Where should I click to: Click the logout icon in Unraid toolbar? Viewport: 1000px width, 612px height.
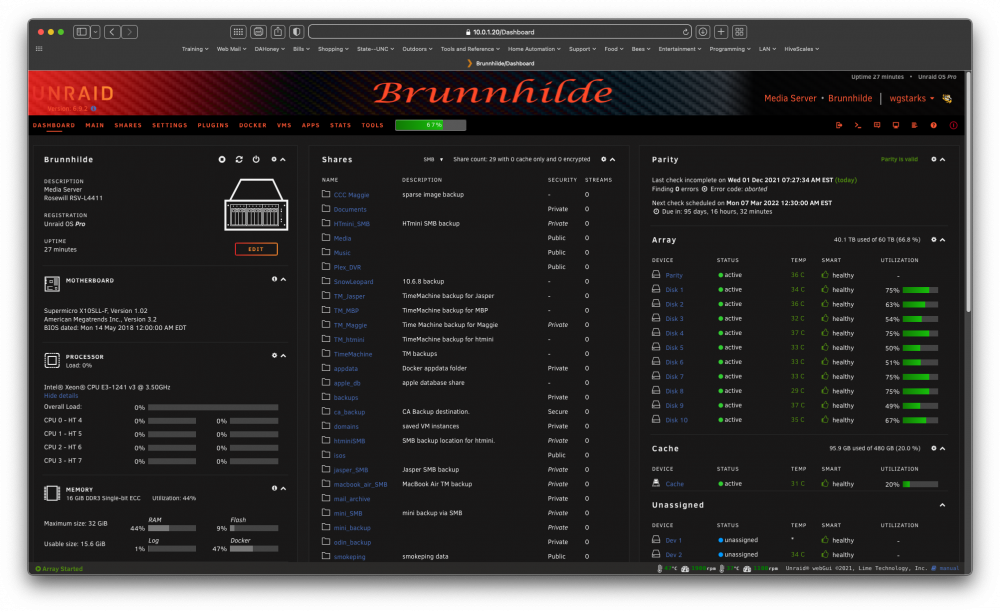(x=839, y=126)
